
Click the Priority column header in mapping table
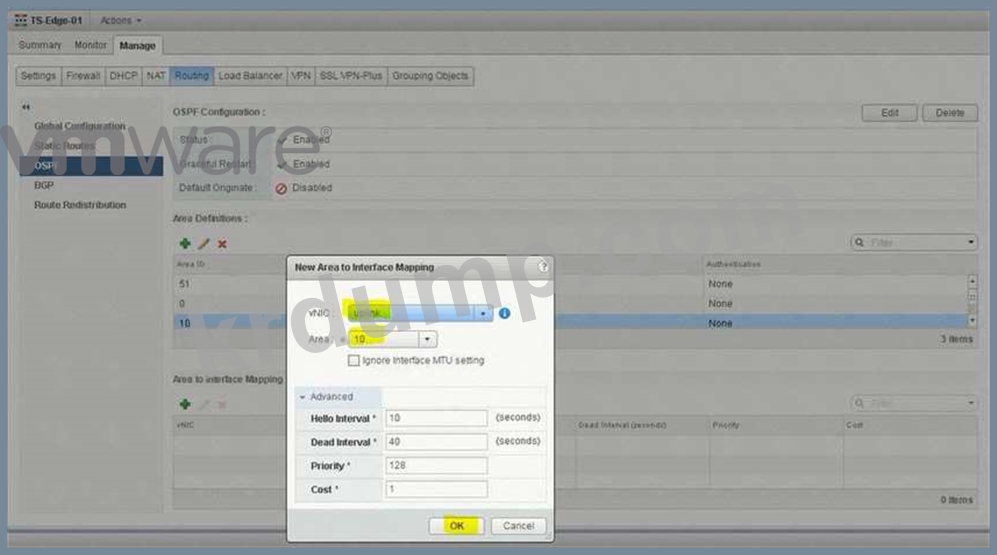[725, 425]
